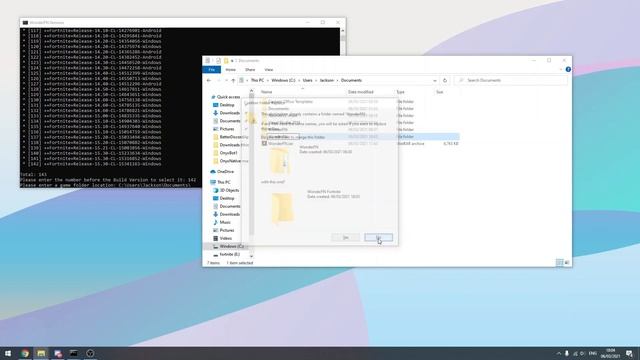Click '1 item selected' in status bar

[240, 263]
